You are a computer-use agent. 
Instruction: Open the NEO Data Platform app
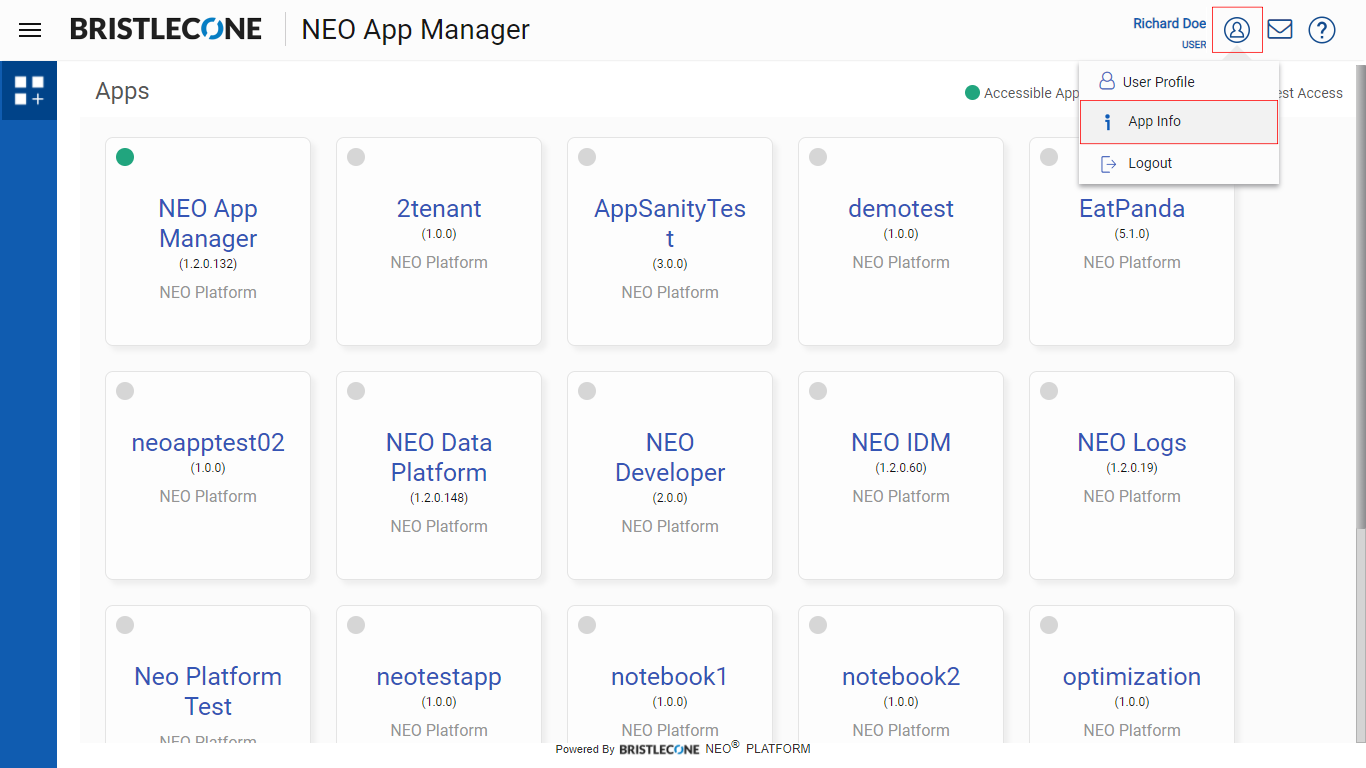coord(439,475)
